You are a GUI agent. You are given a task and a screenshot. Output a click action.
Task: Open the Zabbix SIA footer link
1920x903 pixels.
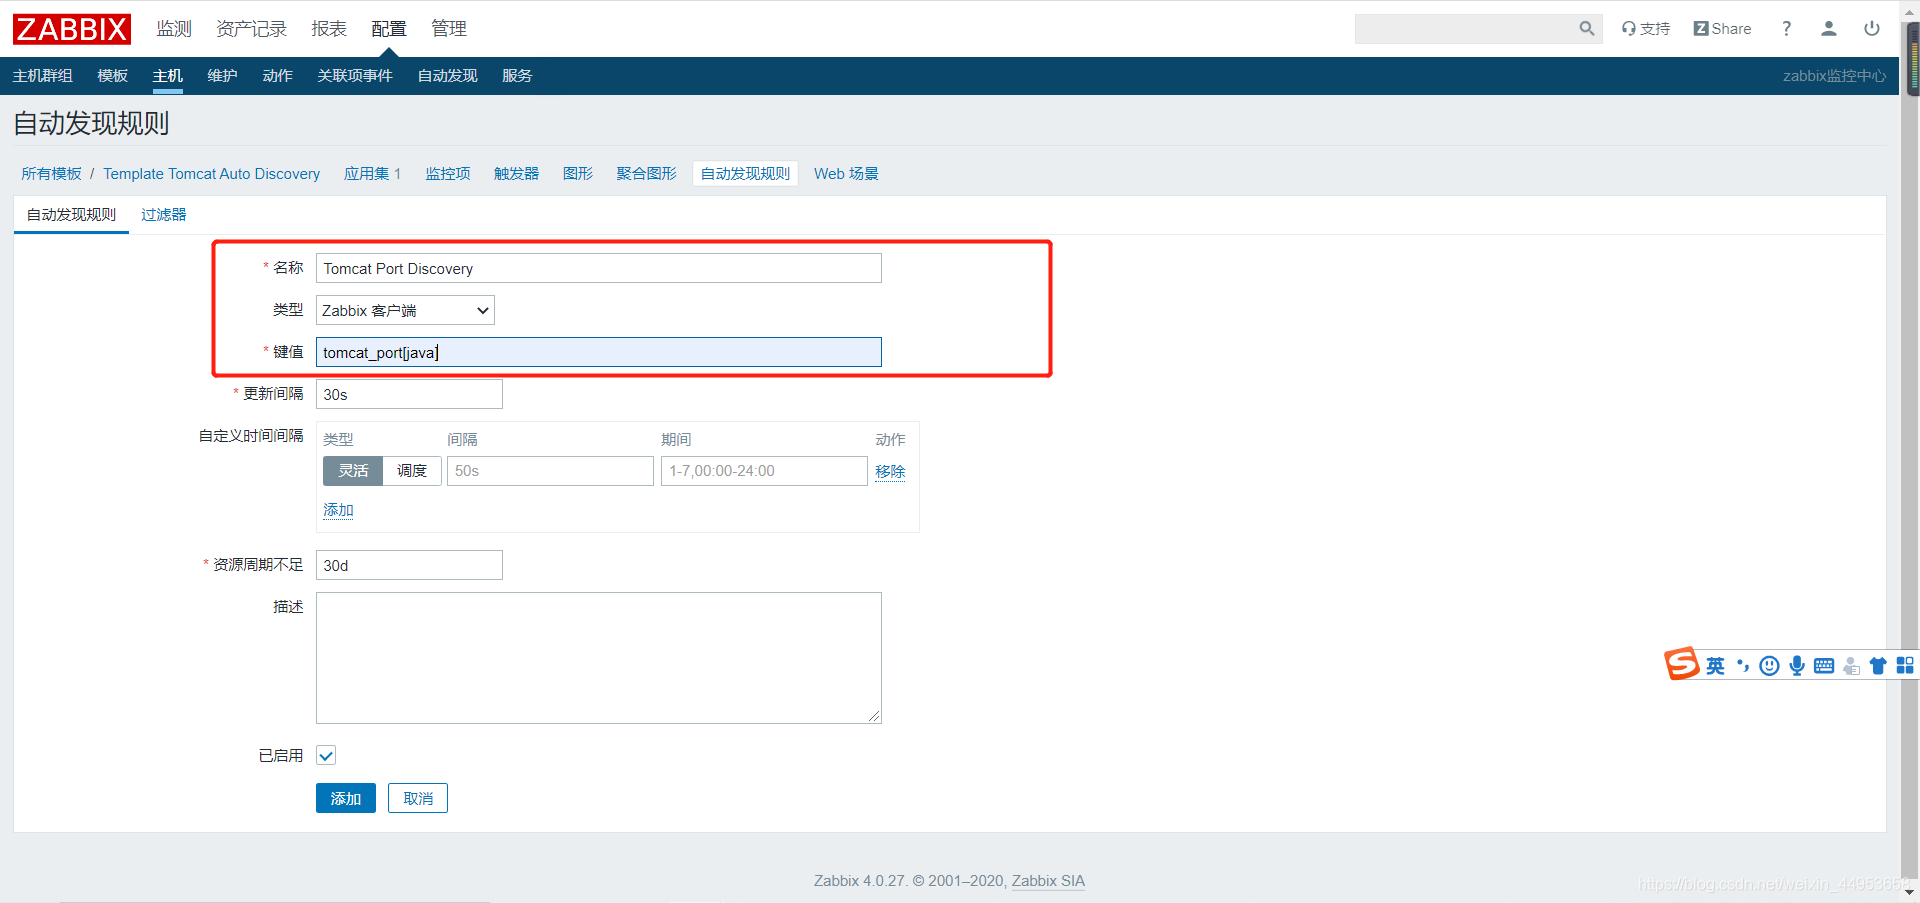tap(1048, 881)
